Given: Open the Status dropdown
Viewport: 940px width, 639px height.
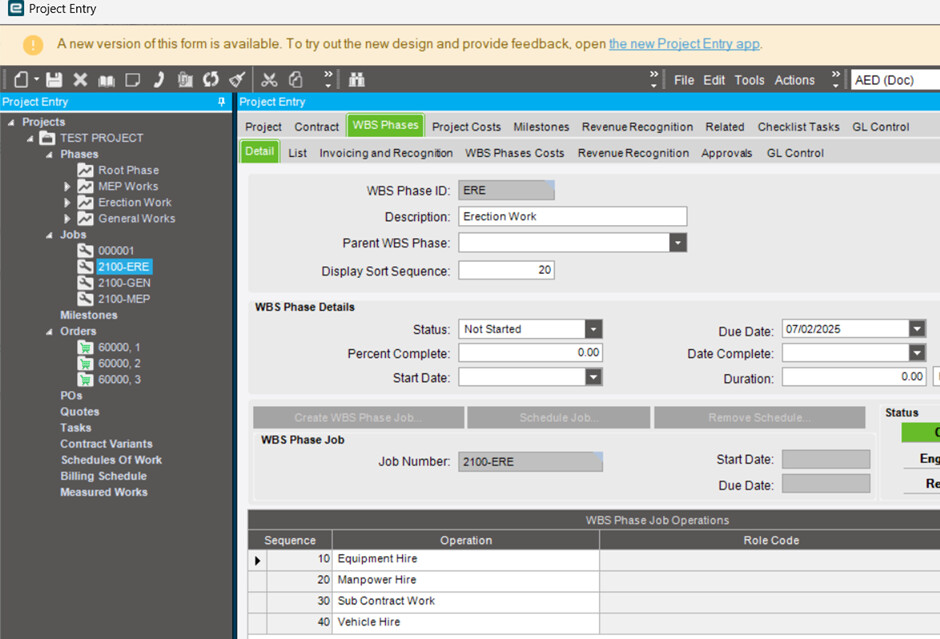Looking at the screenshot, I should point(593,329).
